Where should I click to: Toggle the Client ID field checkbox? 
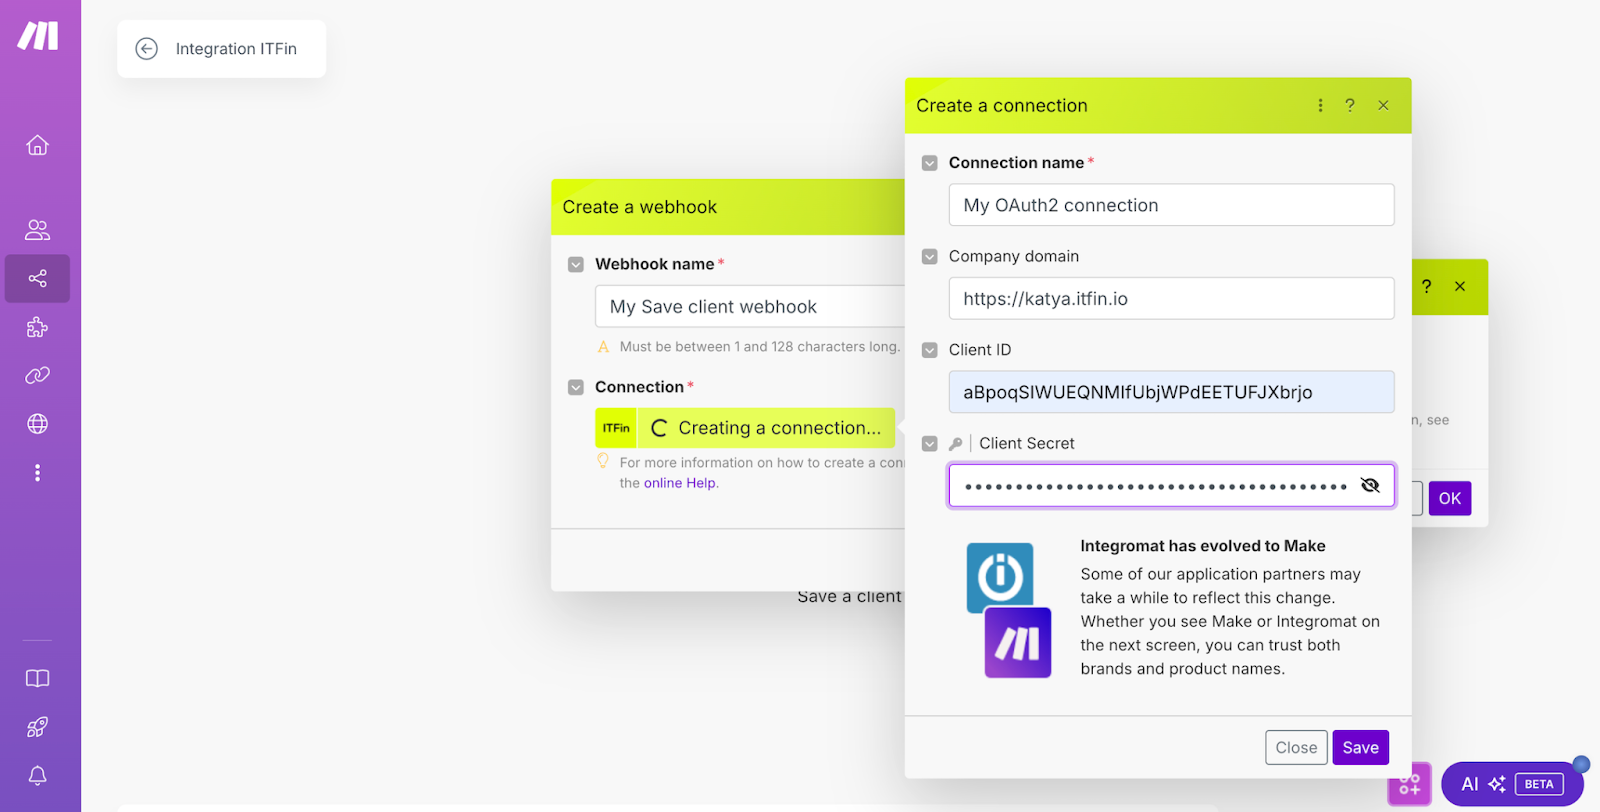(x=930, y=350)
